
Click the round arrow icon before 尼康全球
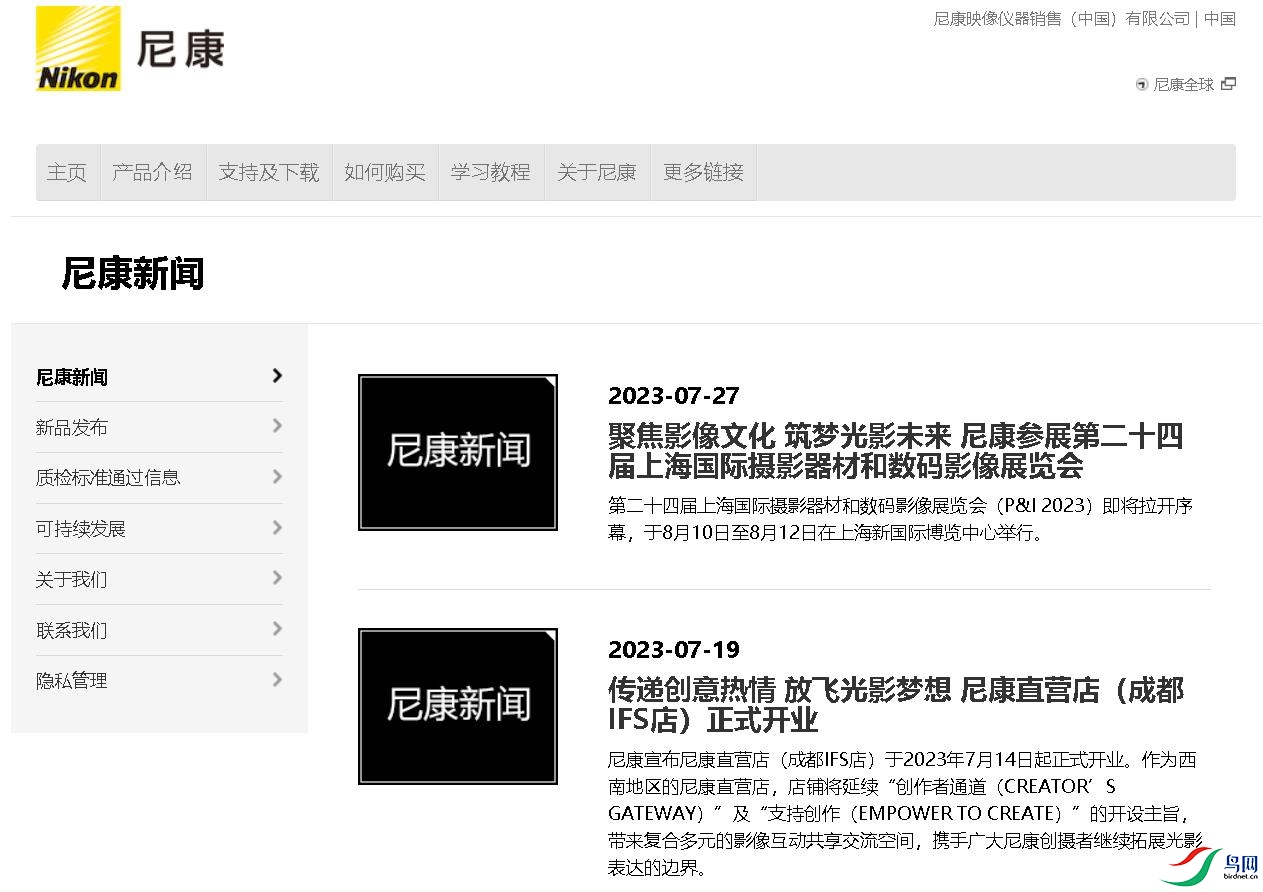(1142, 85)
